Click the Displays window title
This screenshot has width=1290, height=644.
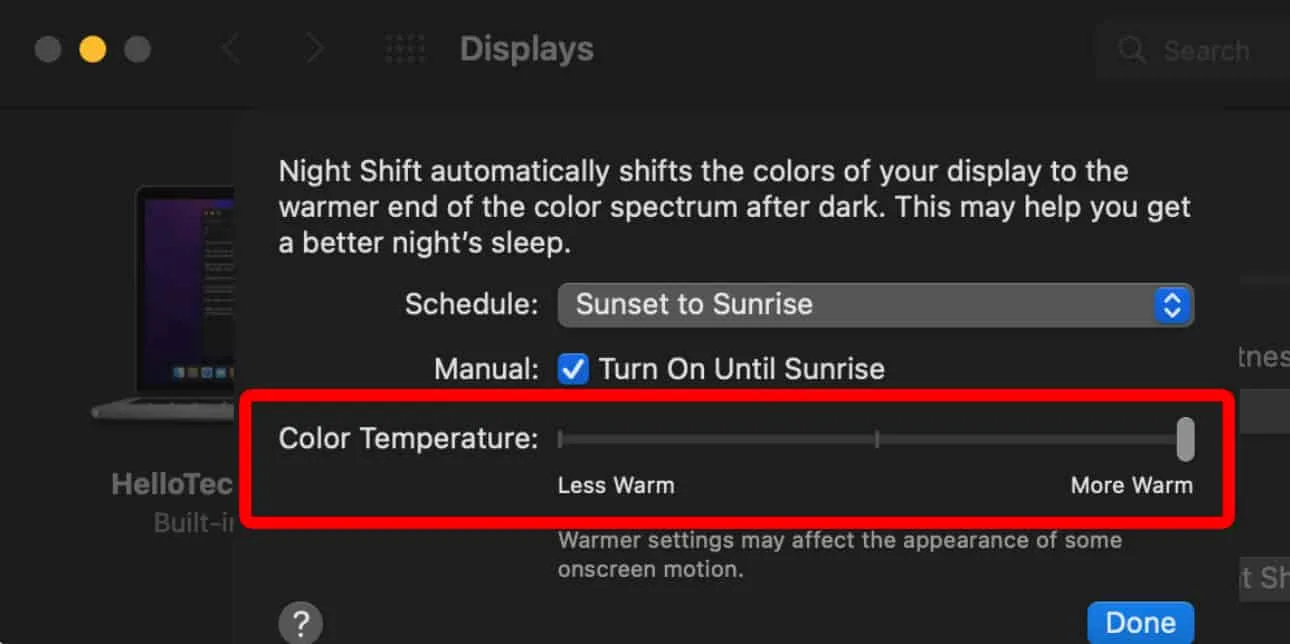[527, 49]
